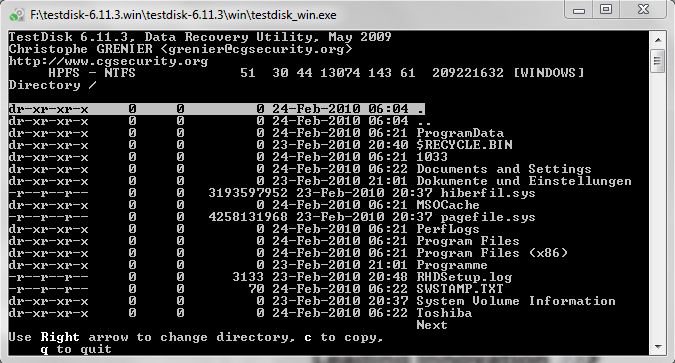Select the System Volume Information entry
The image size is (675, 363).
pos(312,301)
